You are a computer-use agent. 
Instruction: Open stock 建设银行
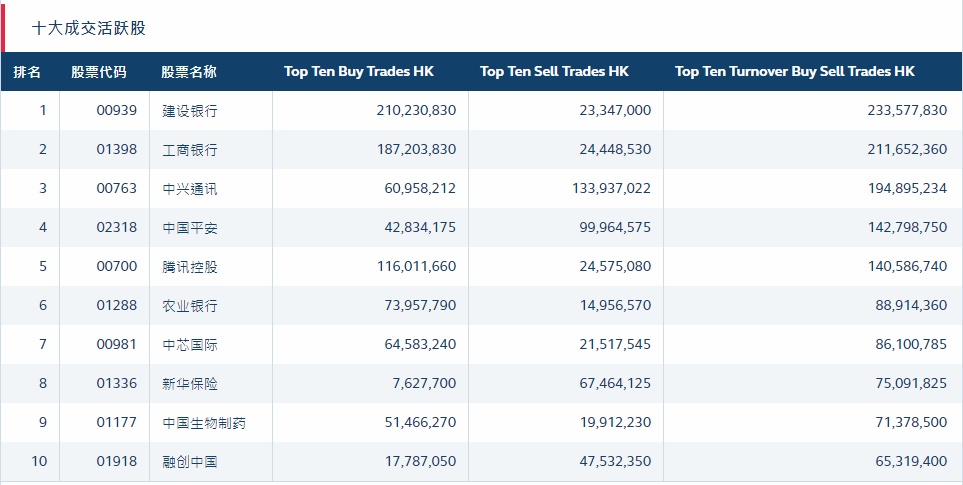click(190, 111)
